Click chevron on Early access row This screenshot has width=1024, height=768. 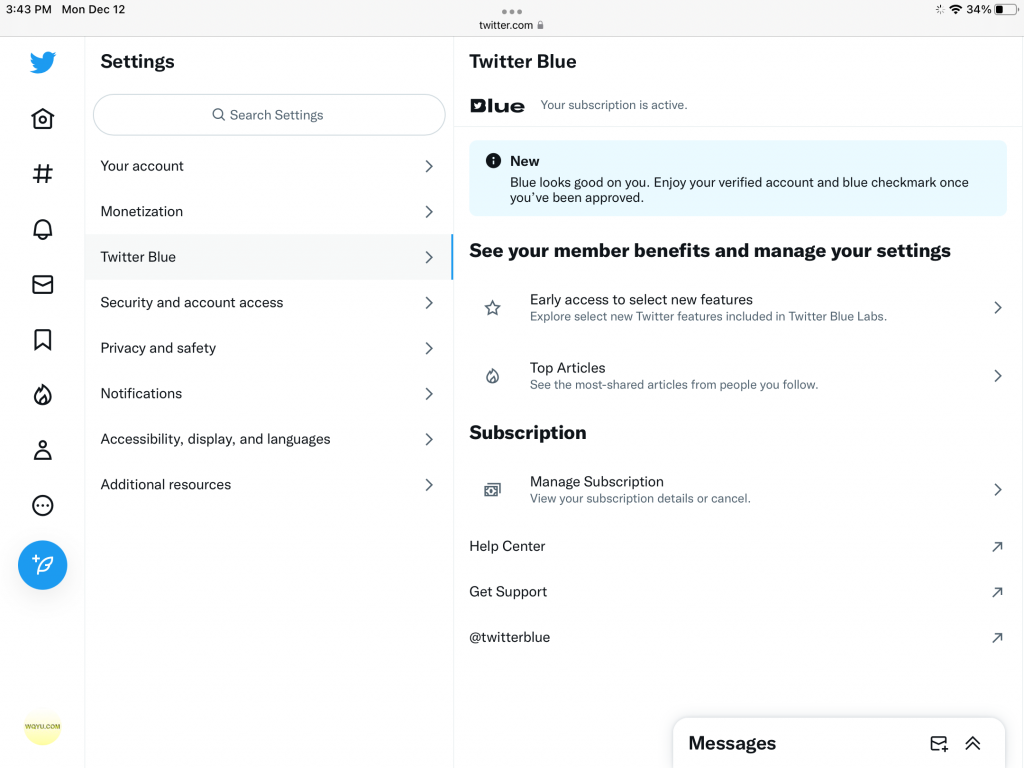coord(998,308)
